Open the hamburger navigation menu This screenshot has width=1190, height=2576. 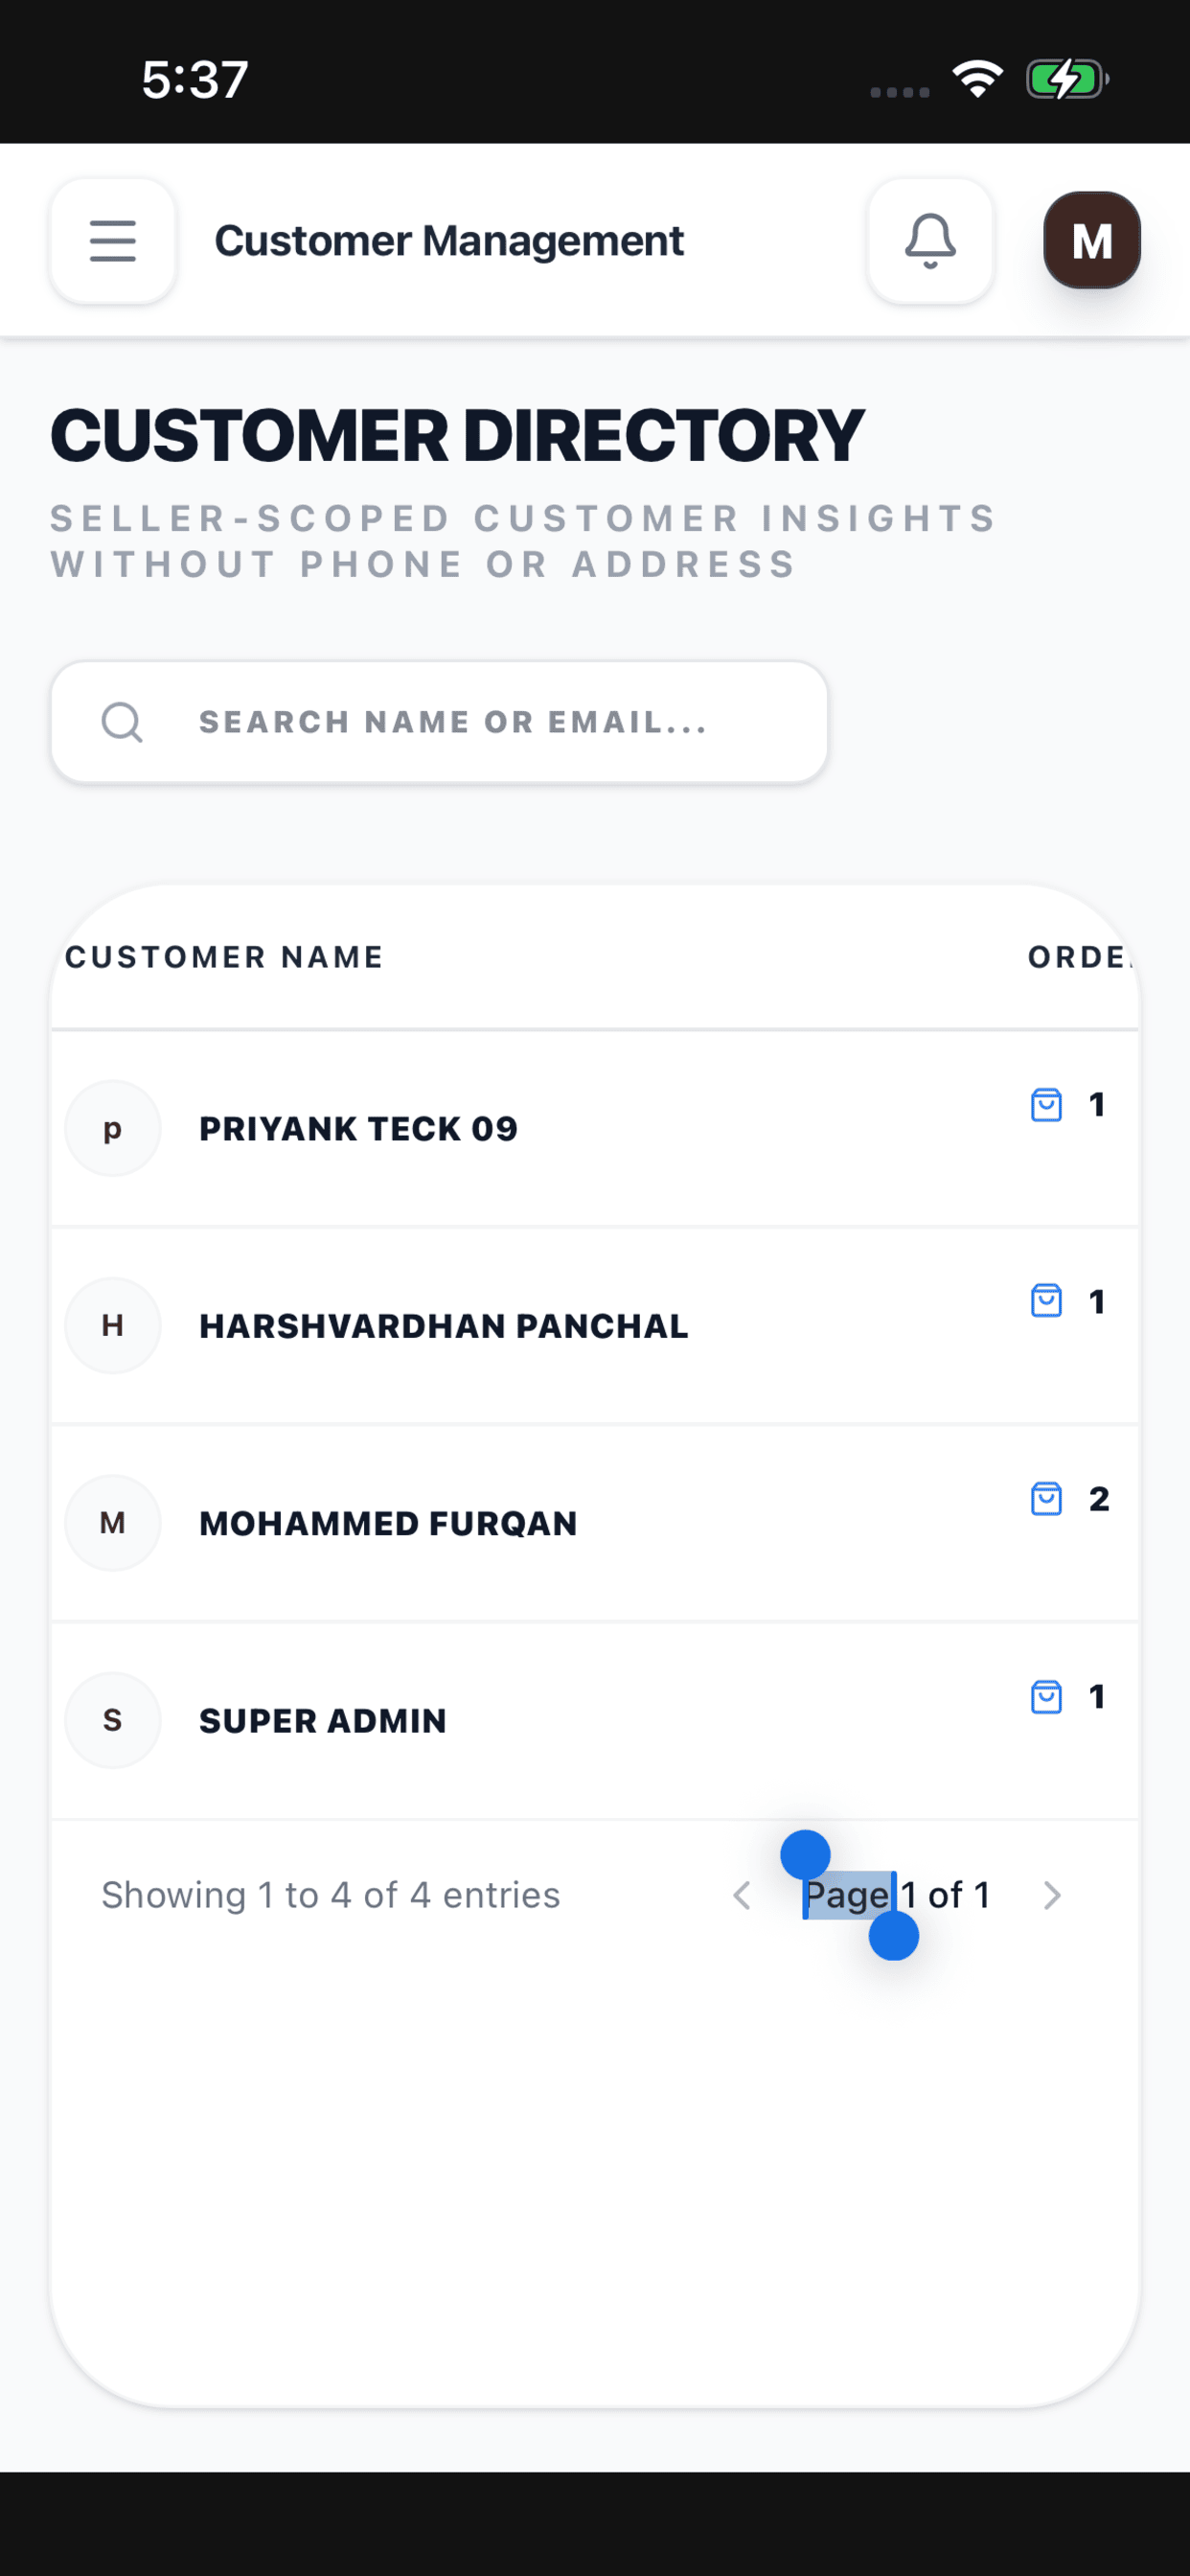click(113, 241)
